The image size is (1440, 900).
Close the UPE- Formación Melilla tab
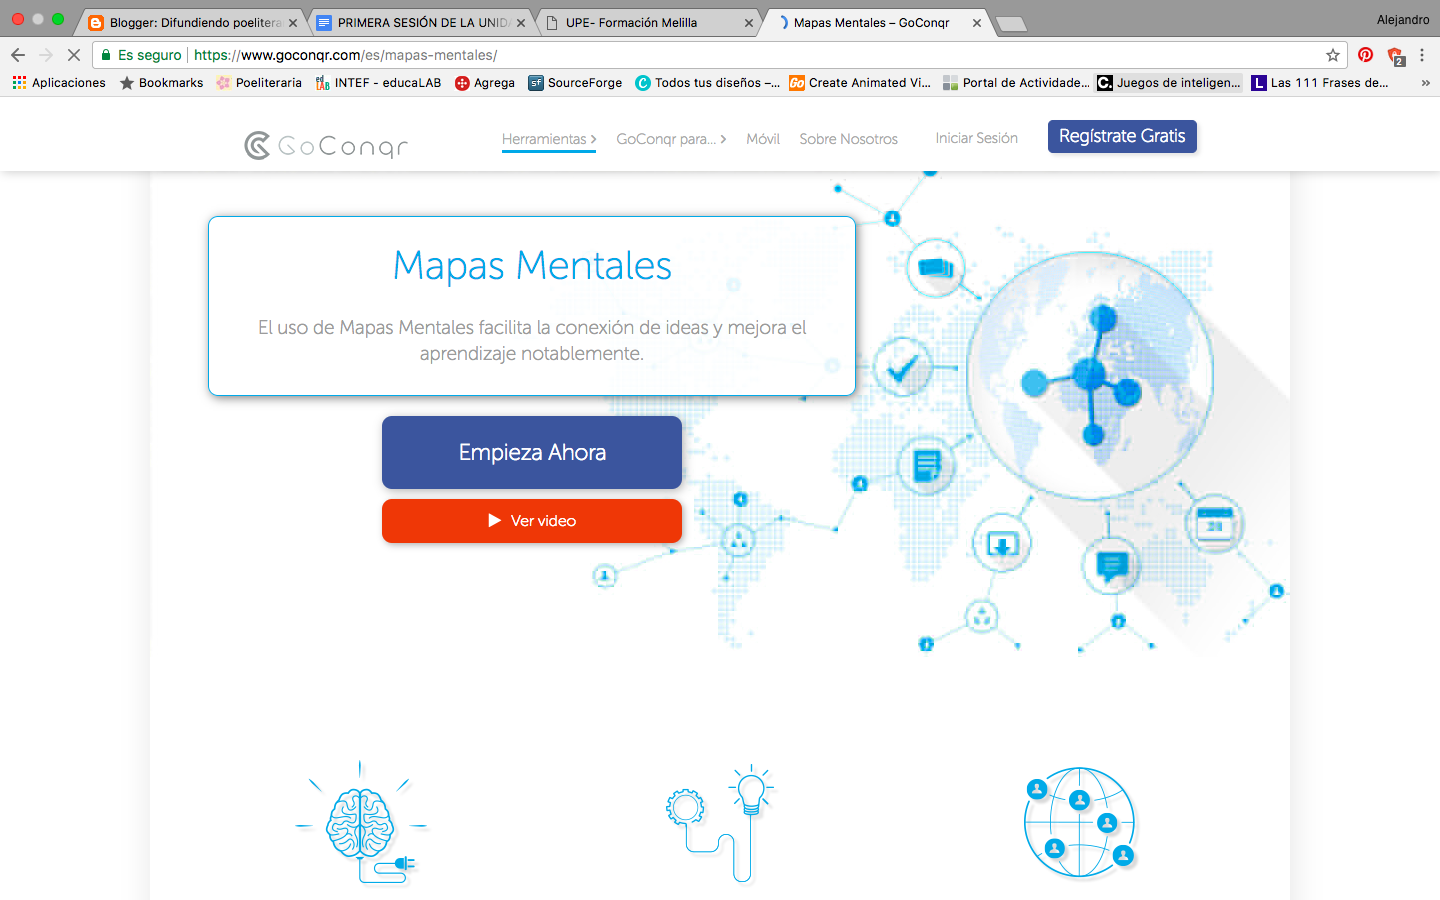(749, 22)
